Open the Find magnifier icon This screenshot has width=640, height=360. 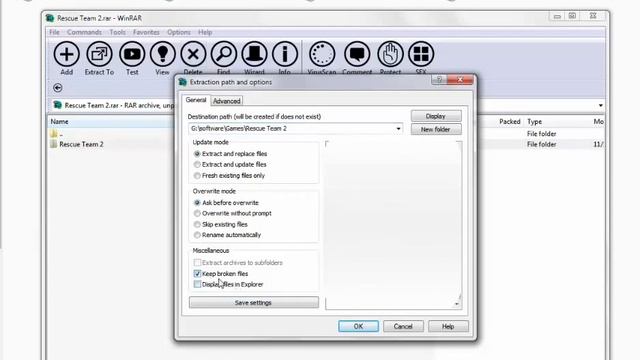coord(224,54)
